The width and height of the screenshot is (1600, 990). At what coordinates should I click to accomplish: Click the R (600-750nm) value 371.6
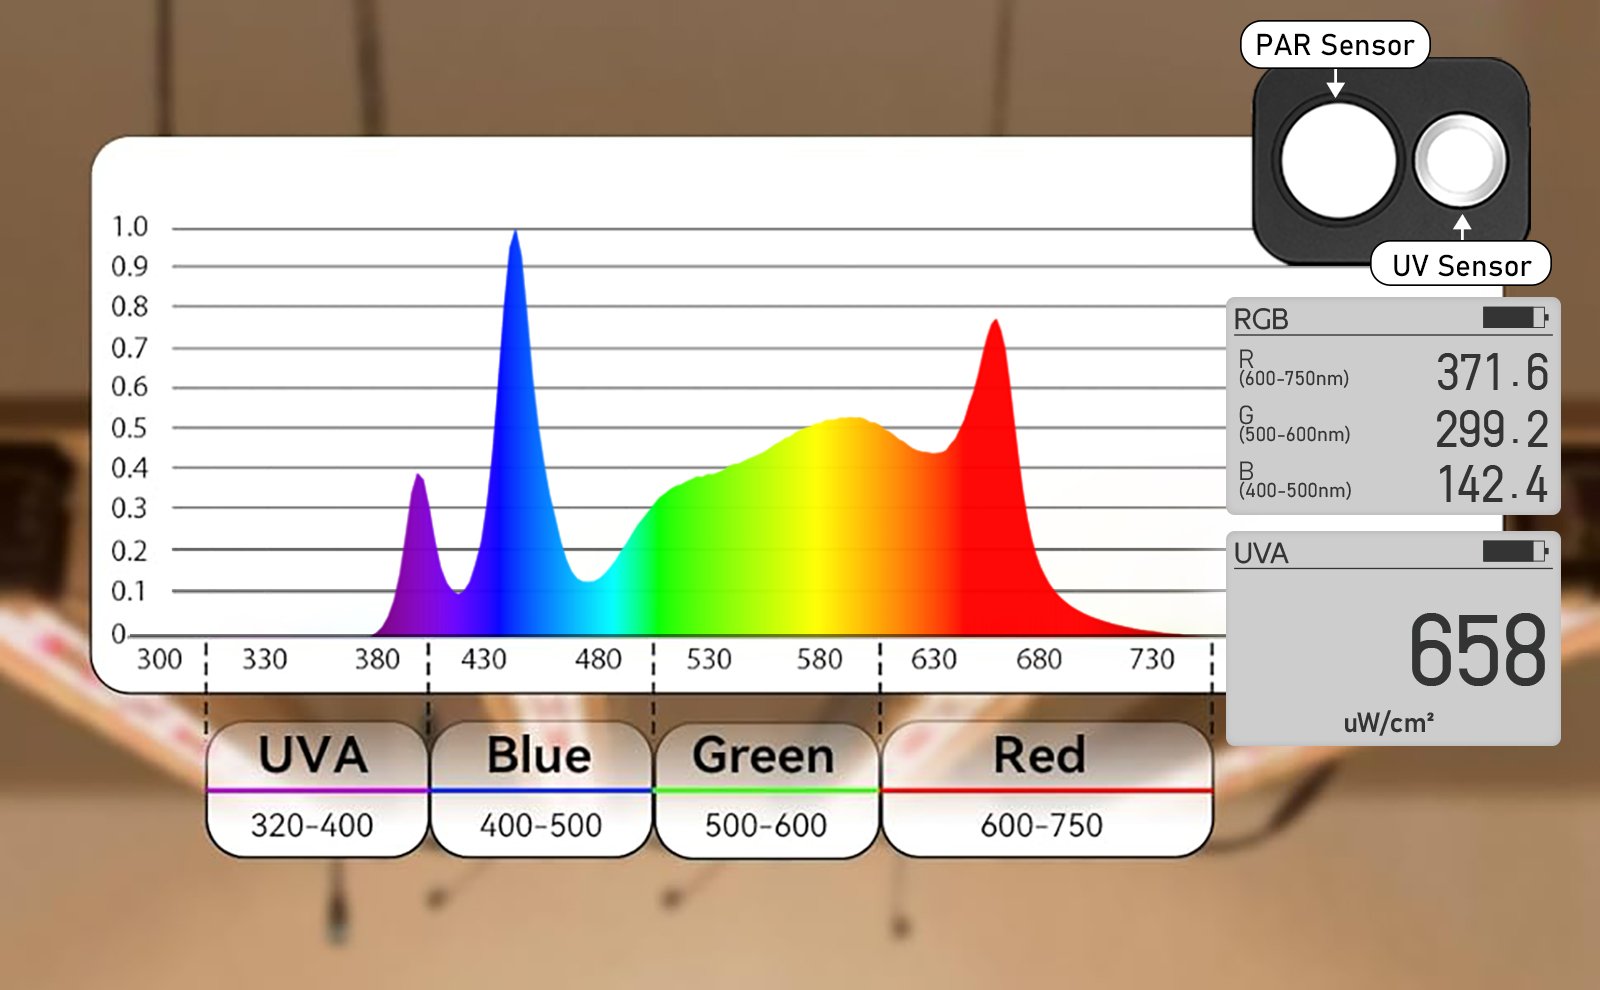click(1492, 372)
